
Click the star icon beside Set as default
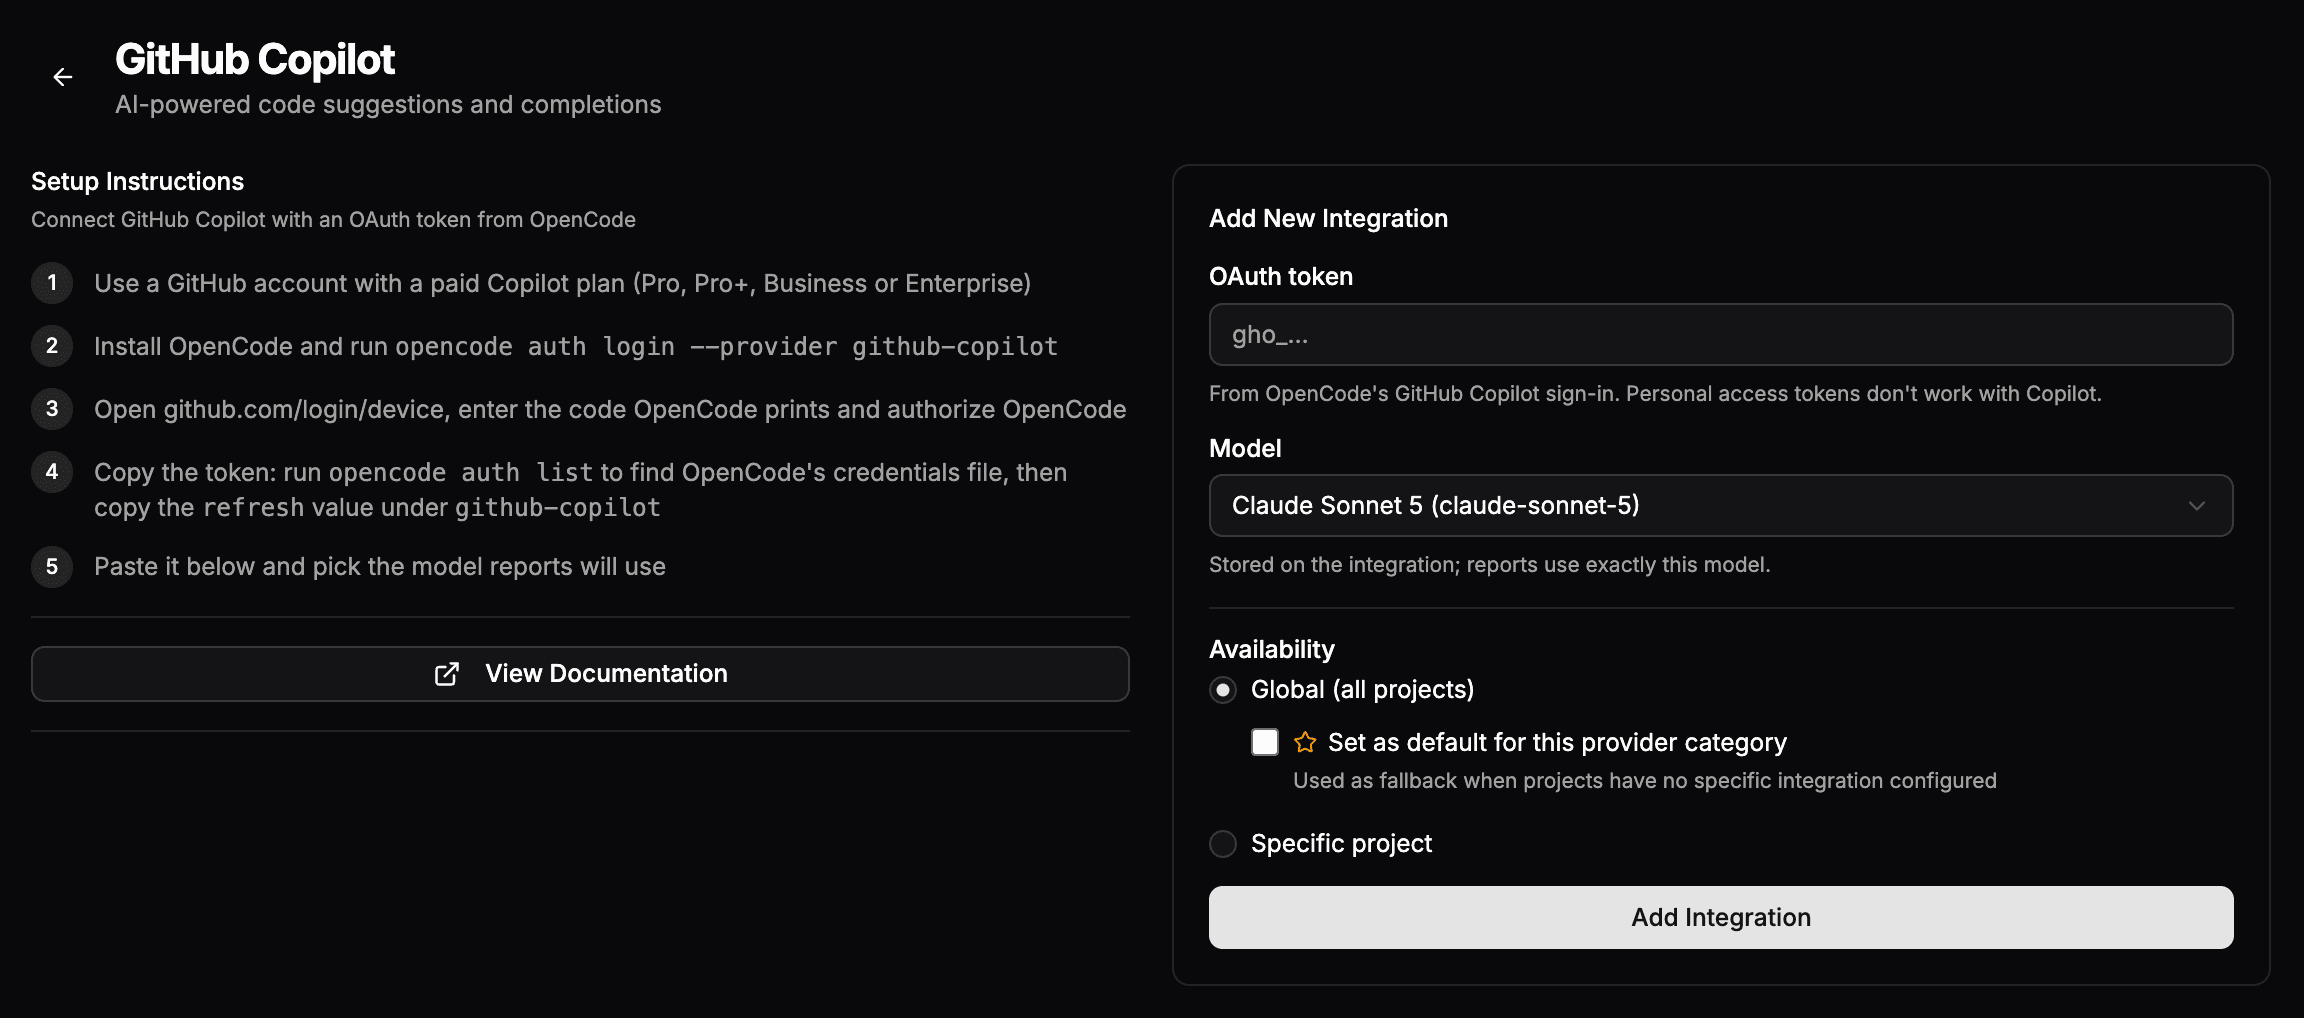(1305, 742)
